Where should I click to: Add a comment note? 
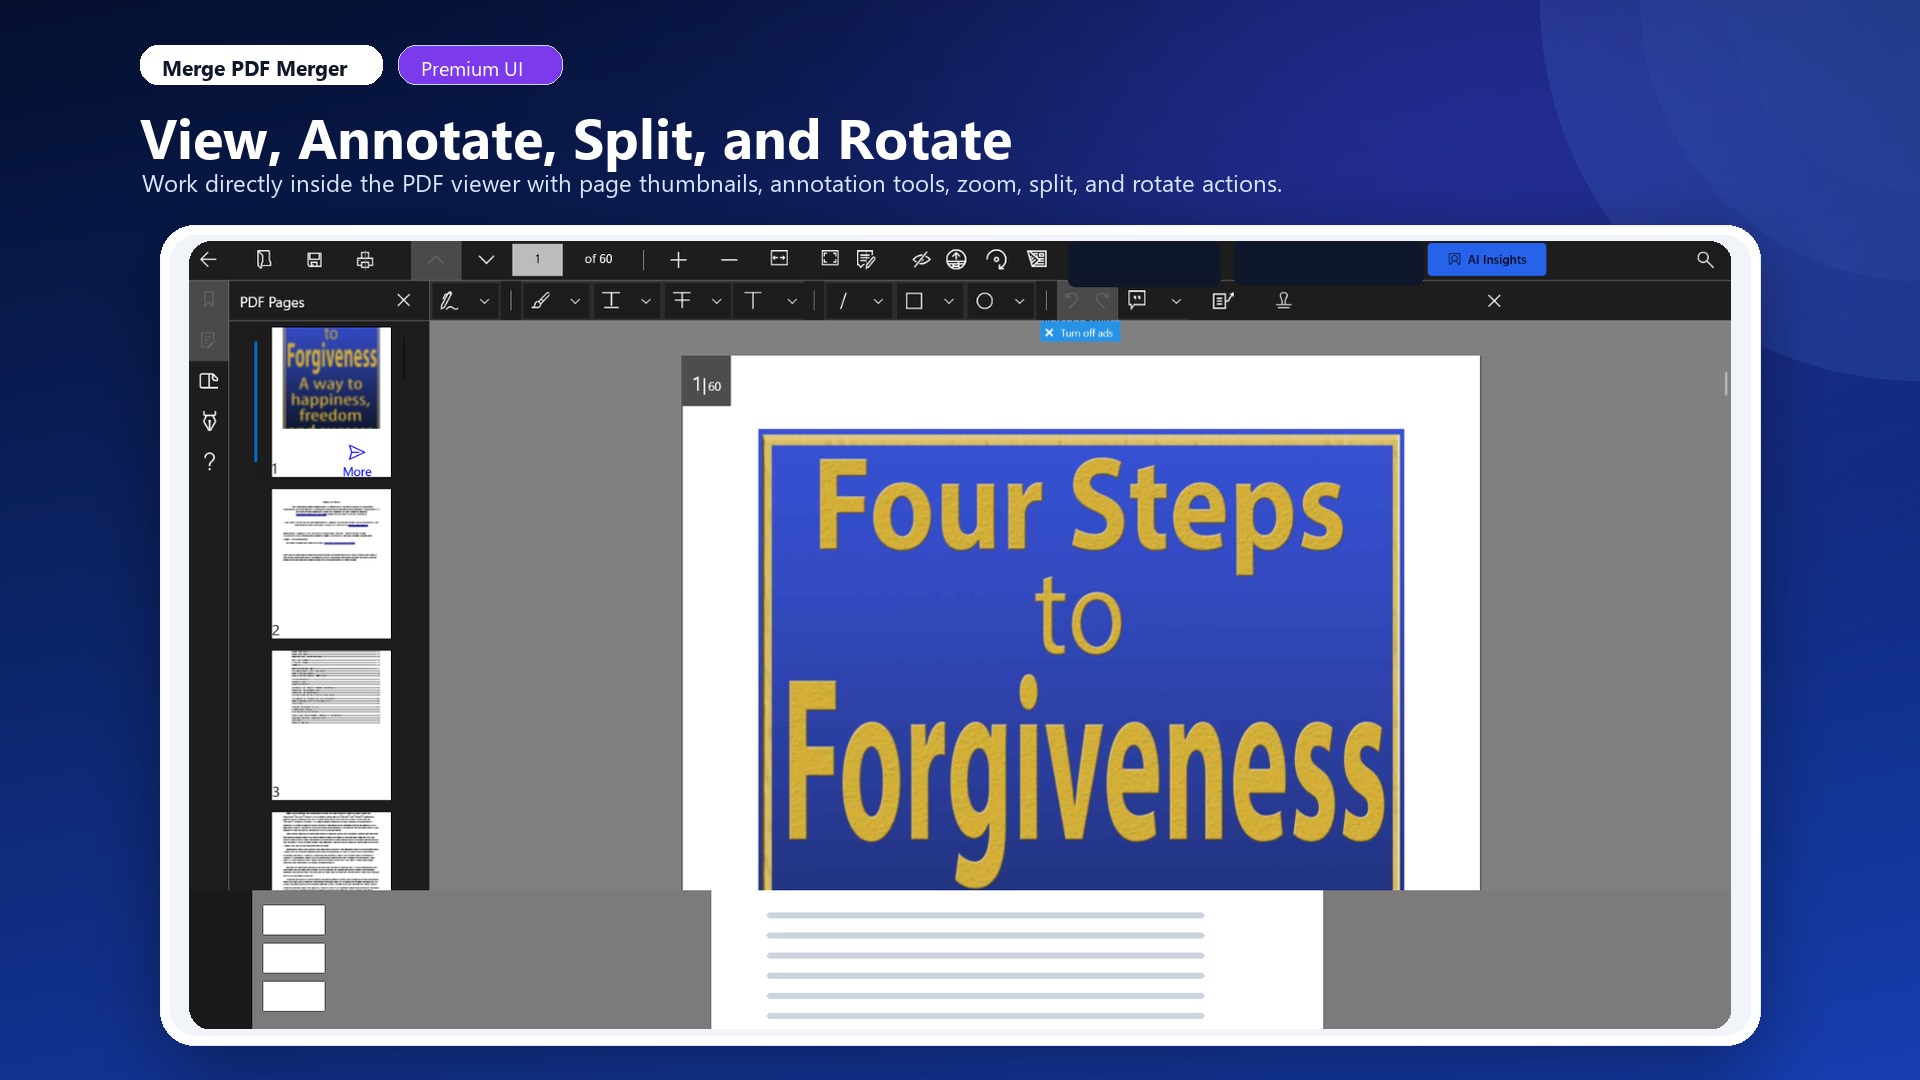1137,300
